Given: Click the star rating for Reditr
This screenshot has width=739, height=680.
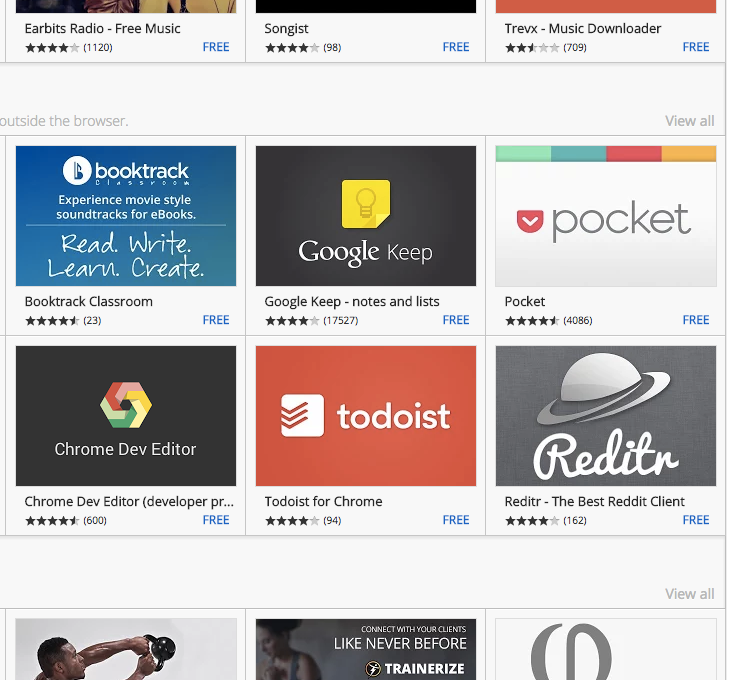Looking at the screenshot, I should pyautogui.click(x=532, y=521).
